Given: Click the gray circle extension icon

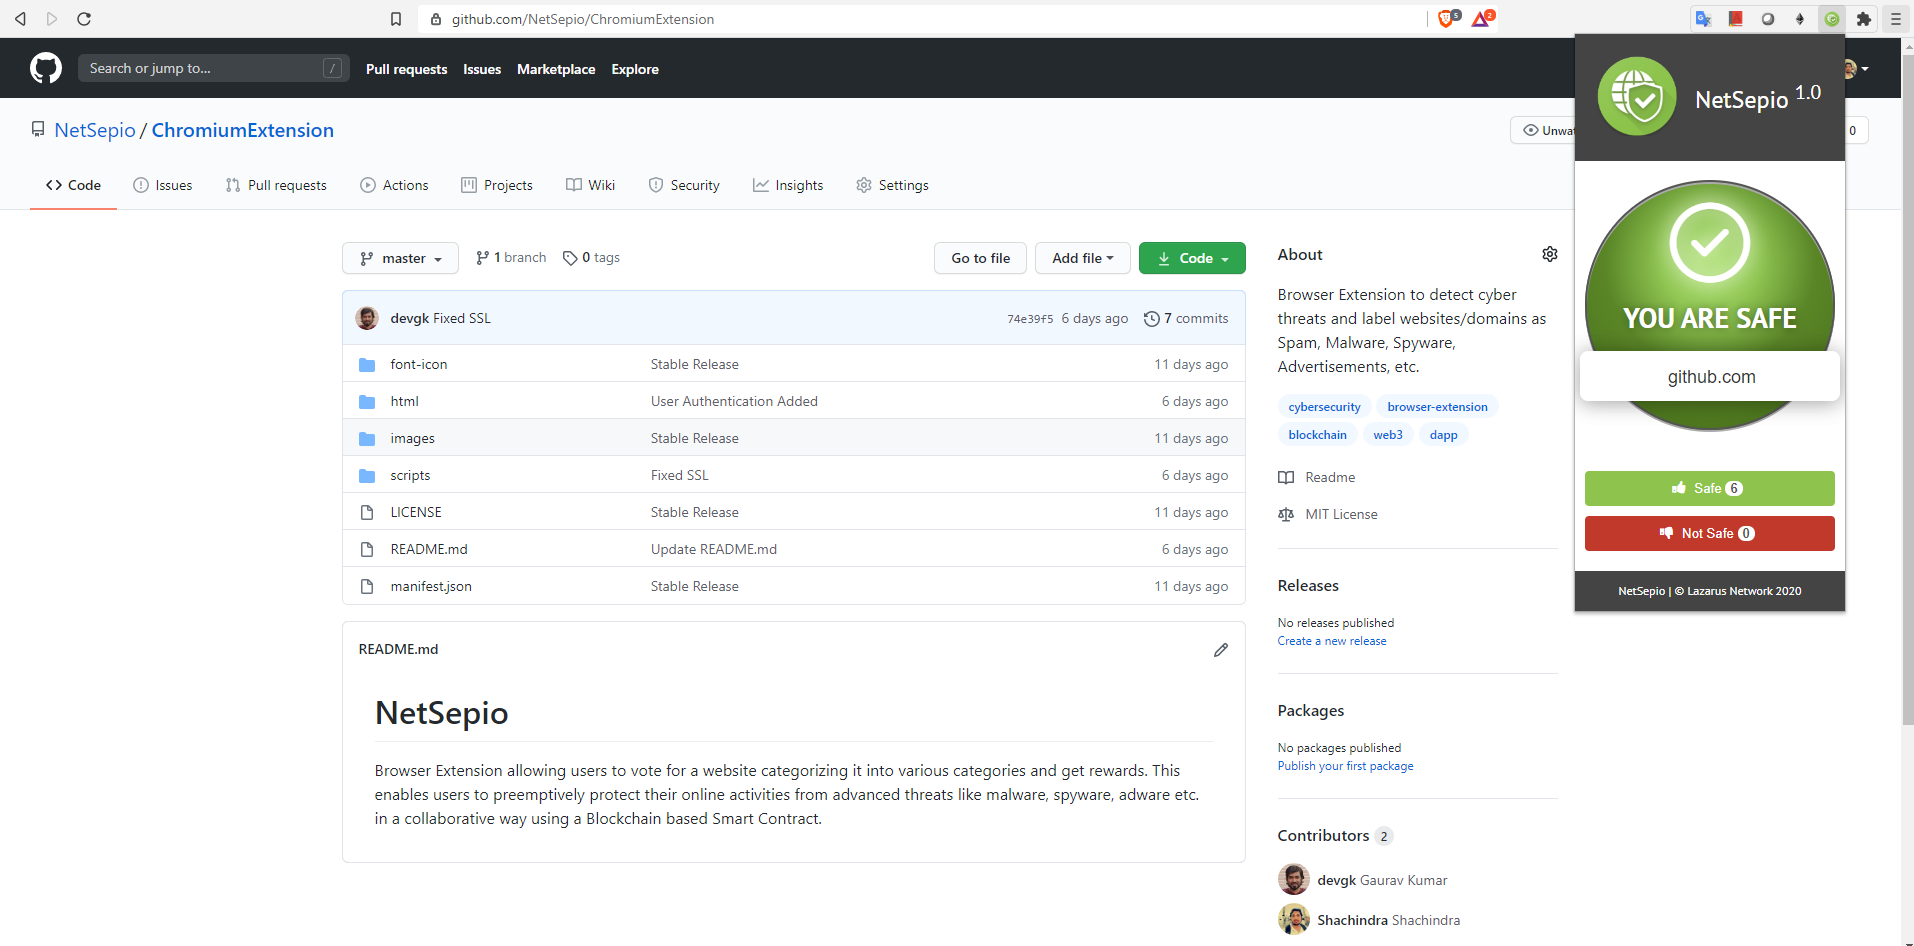Looking at the screenshot, I should tap(1768, 19).
